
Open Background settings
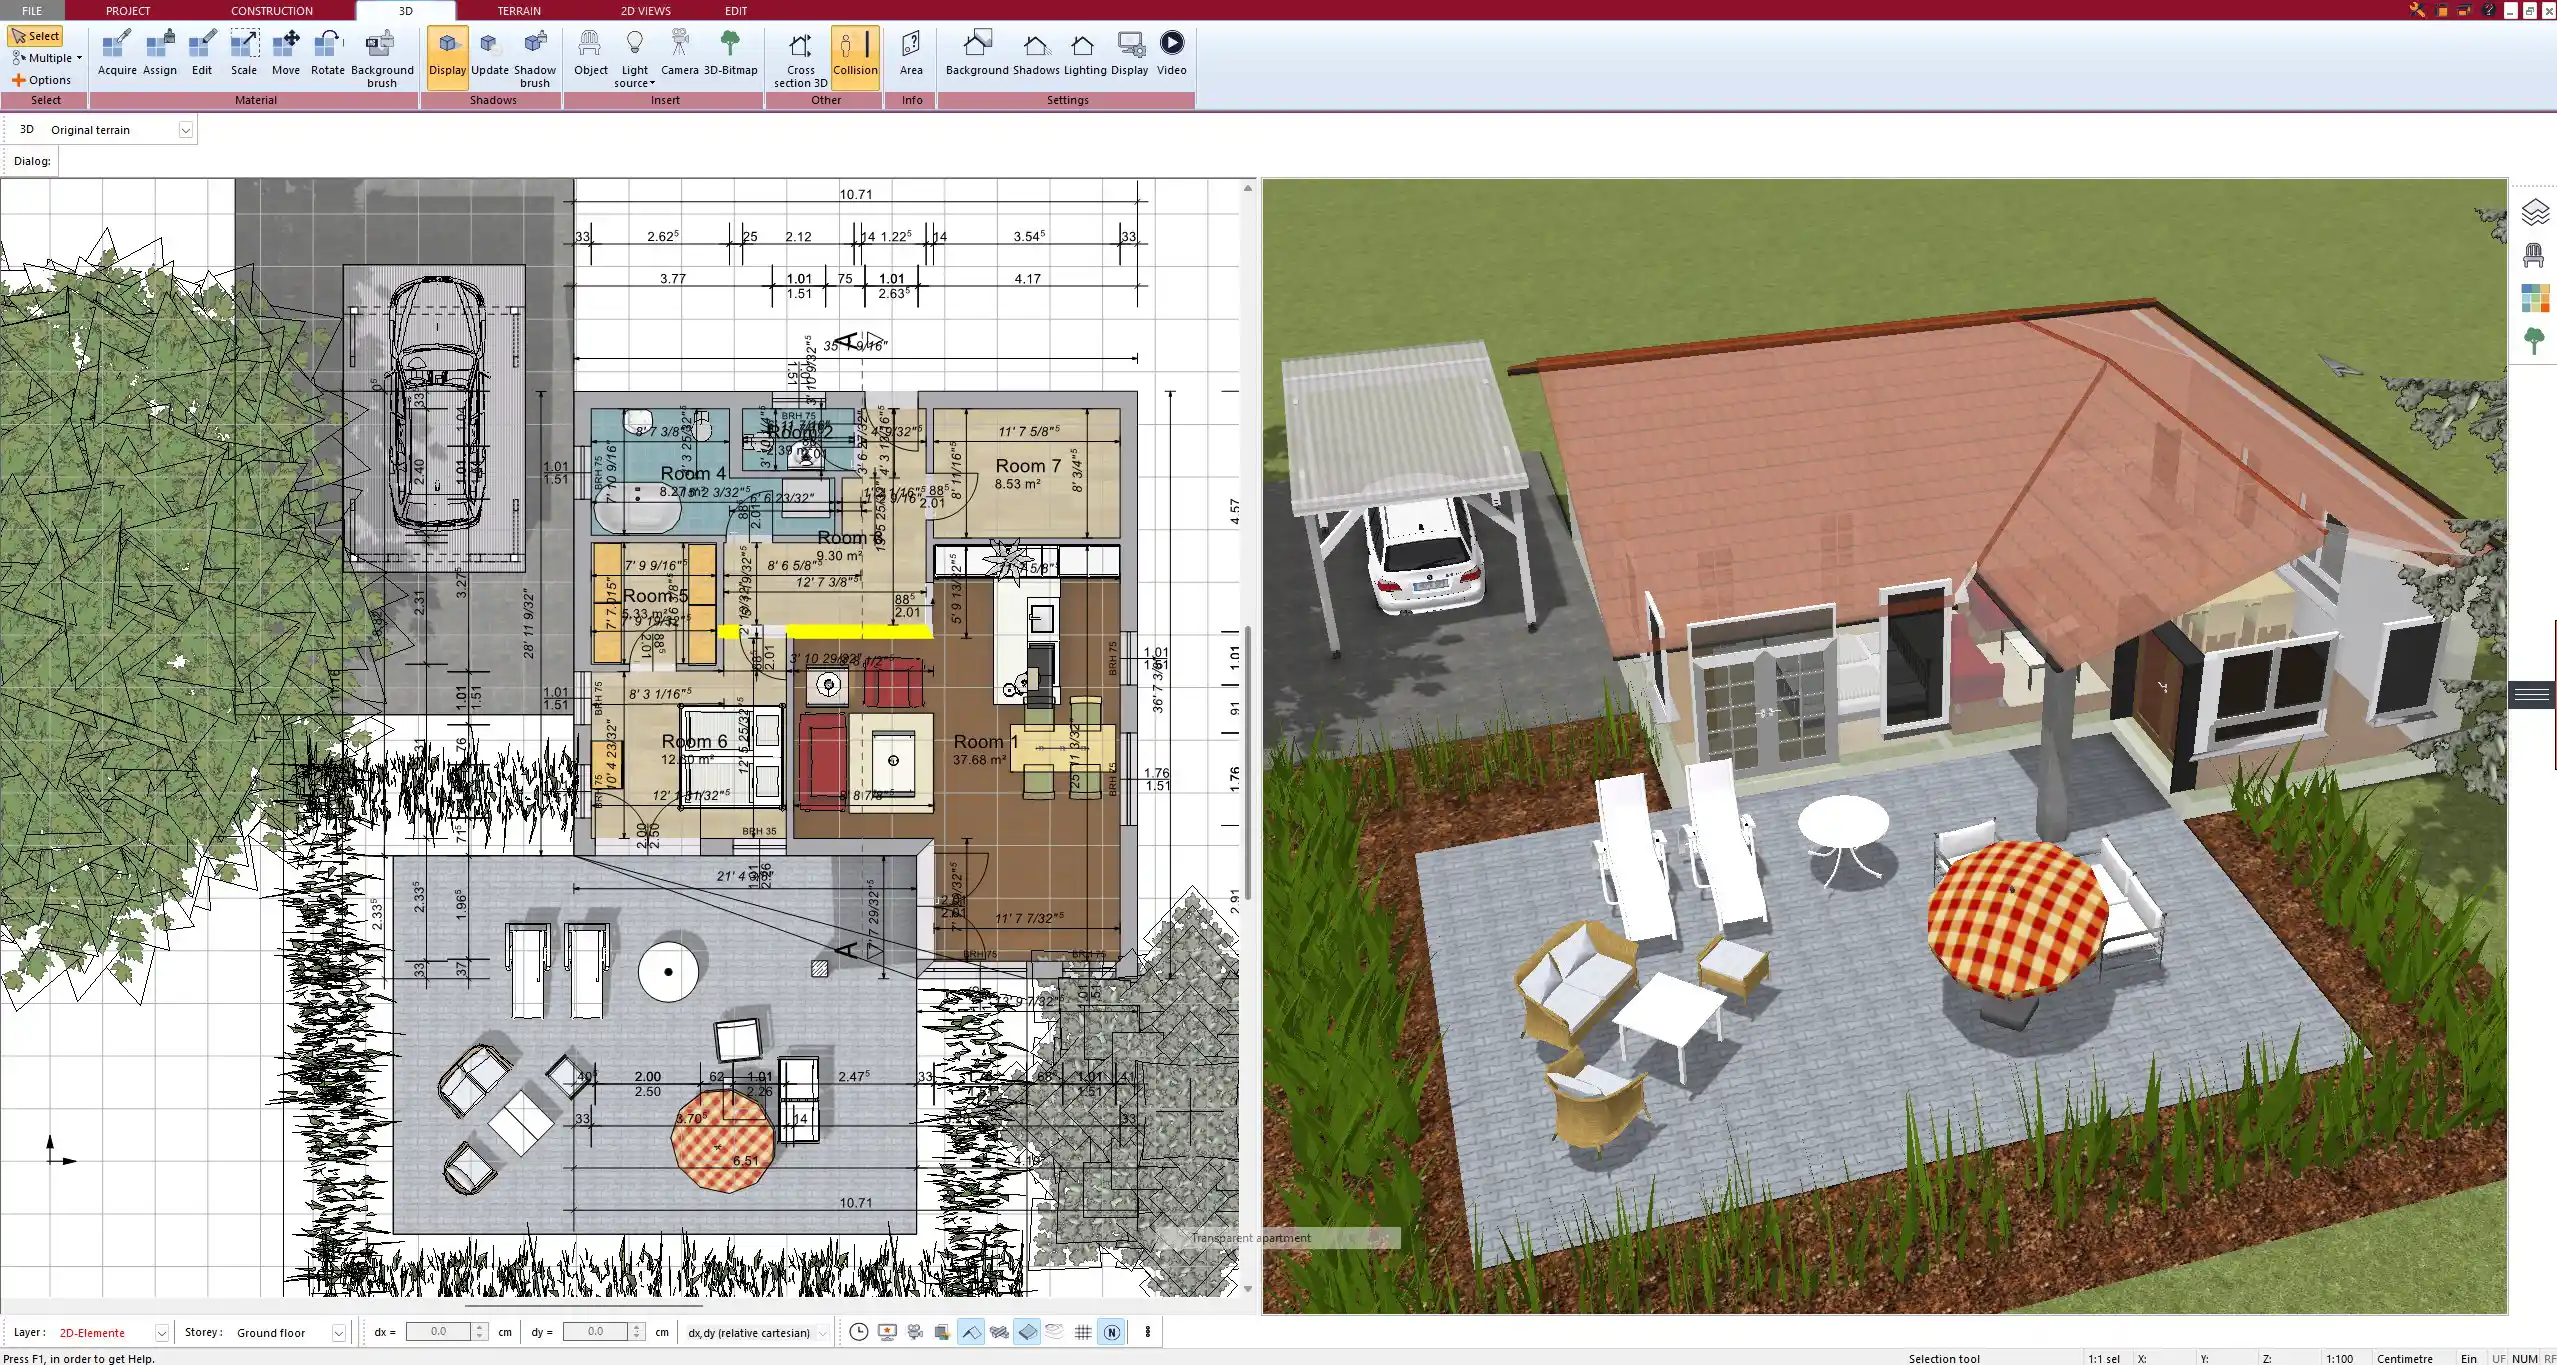[x=977, y=53]
